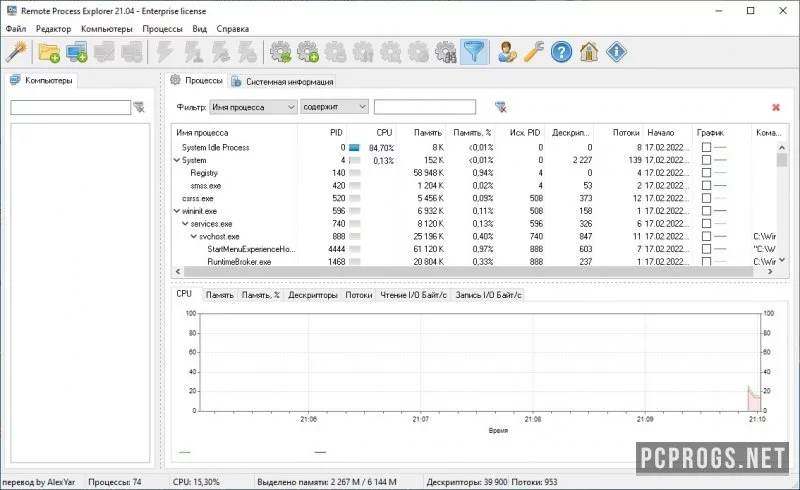This screenshot has height=490, width=800.
Task: Open the Процессы menu
Action: (x=162, y=29)
